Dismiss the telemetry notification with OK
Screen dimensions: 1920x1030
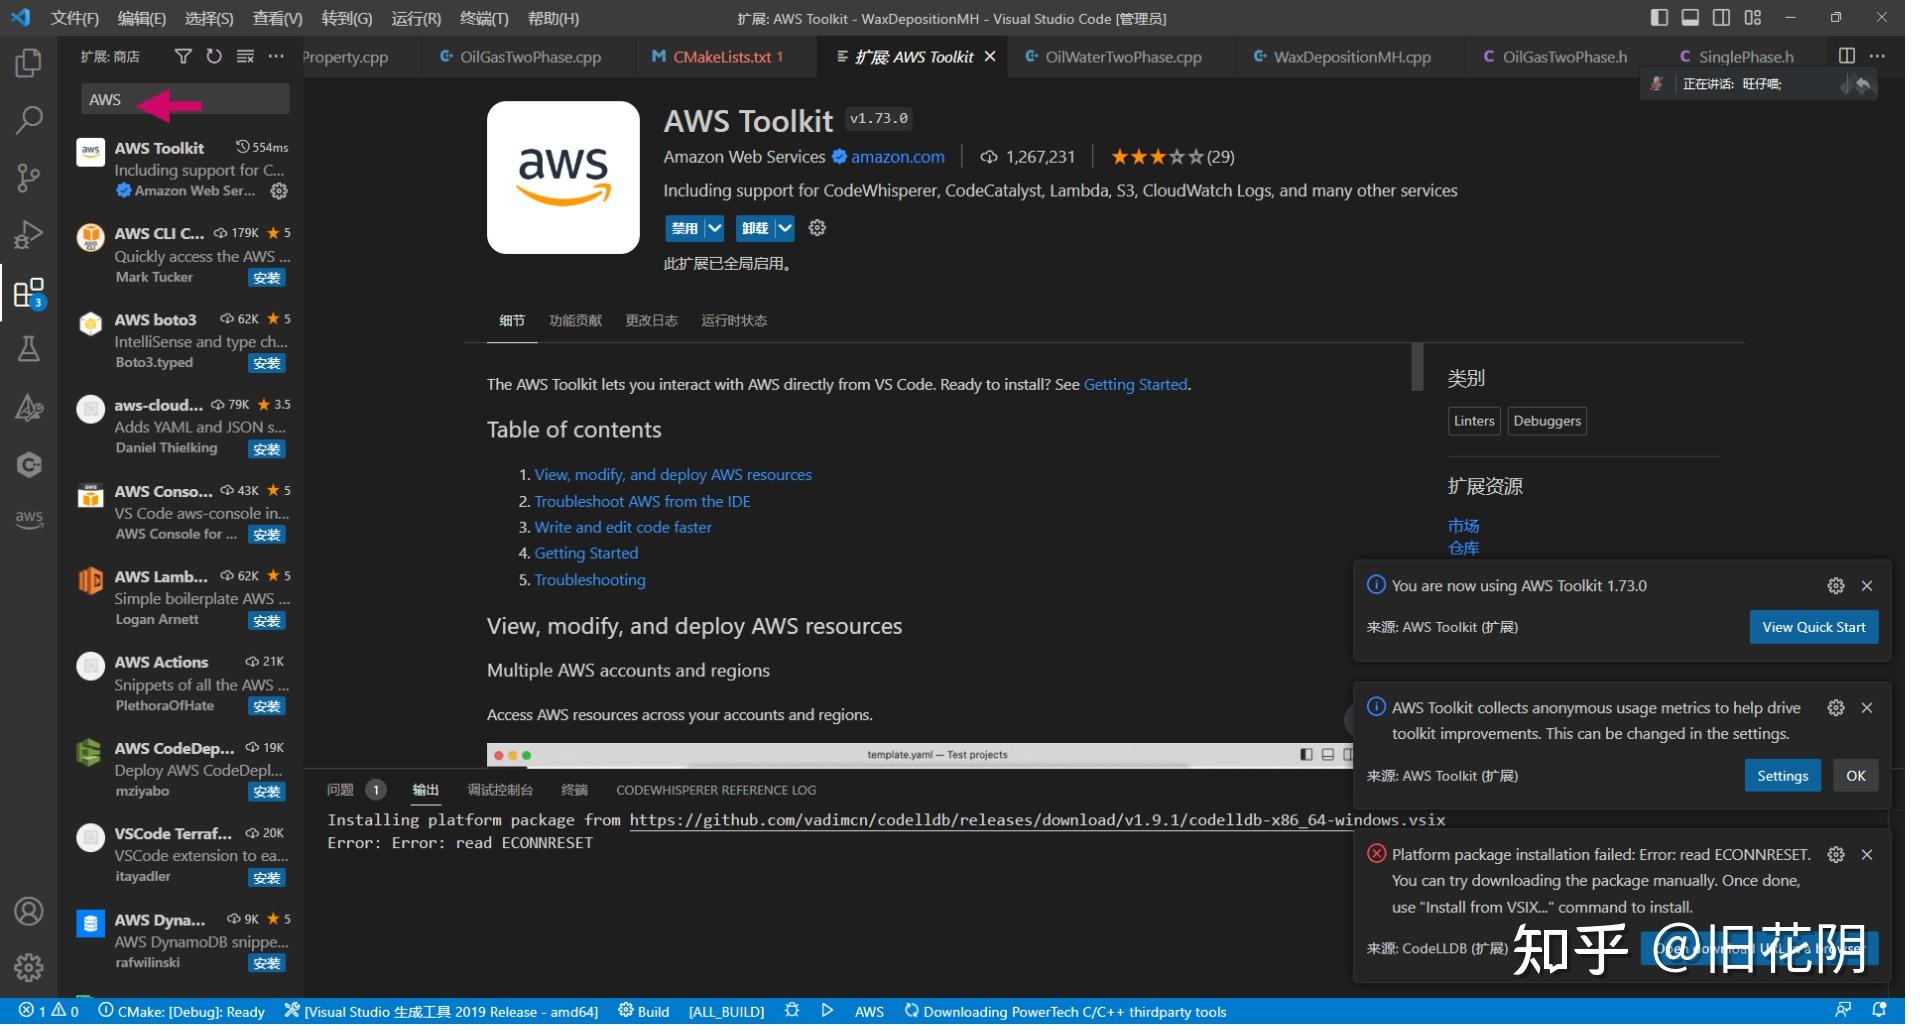[1855, 775]
